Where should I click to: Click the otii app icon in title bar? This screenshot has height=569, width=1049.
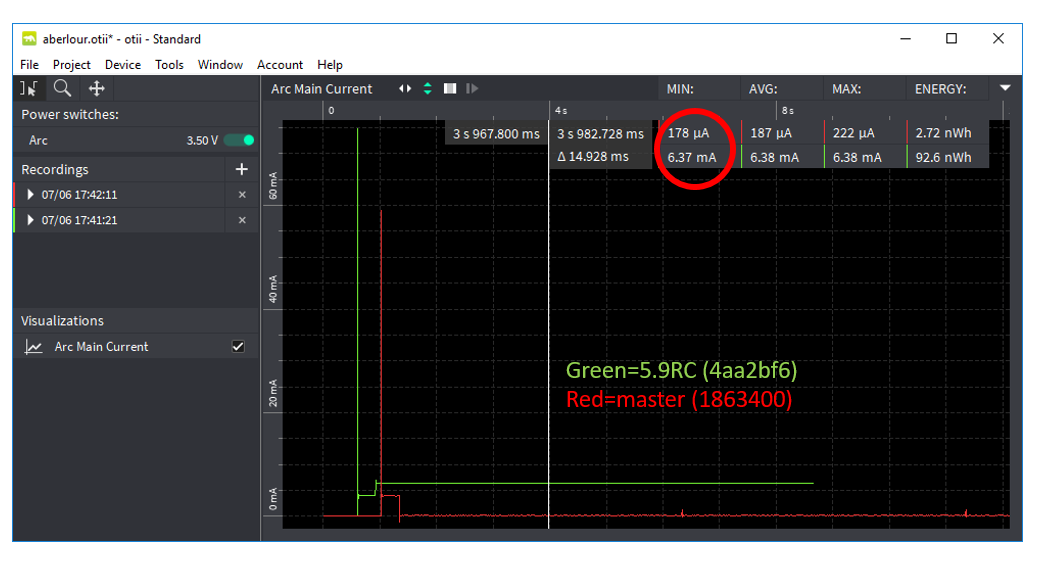(x=29, y=39)
